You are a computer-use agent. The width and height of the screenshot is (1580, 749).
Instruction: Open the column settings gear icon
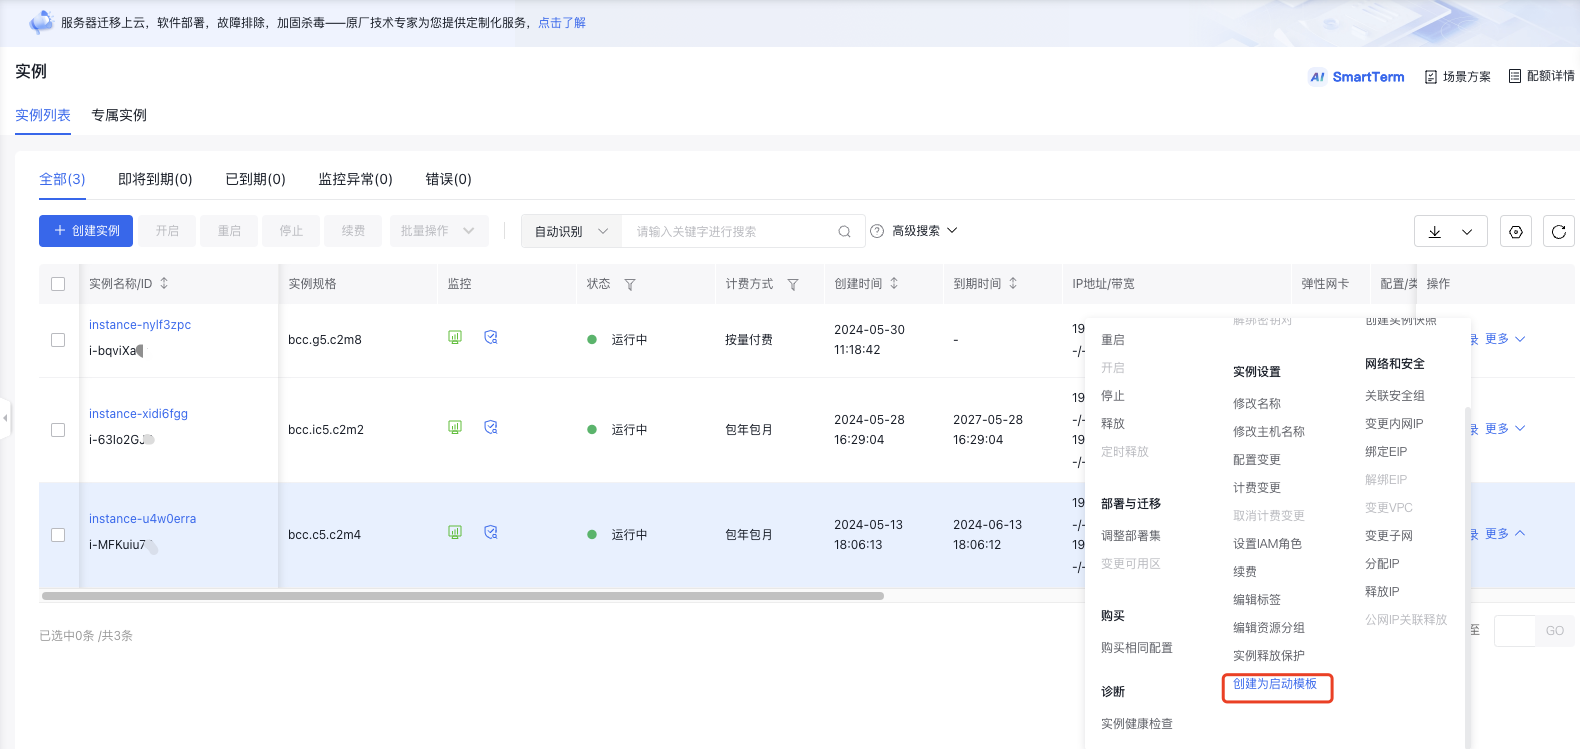click(x=1516, y=231)
